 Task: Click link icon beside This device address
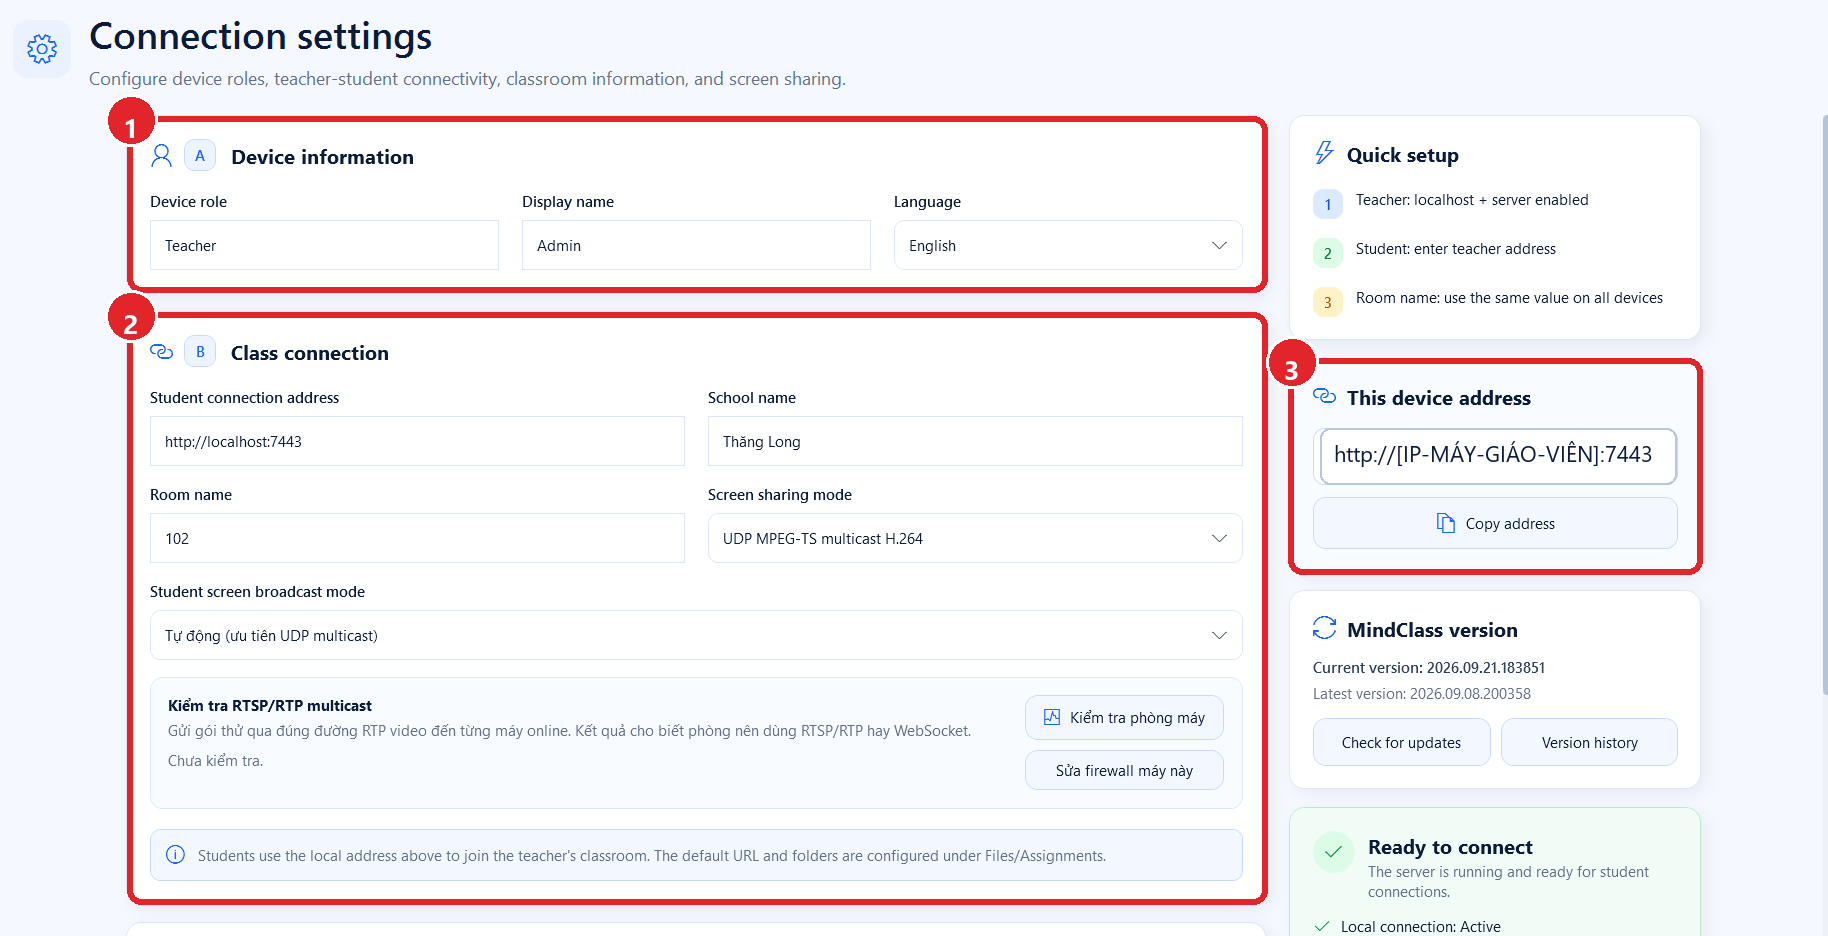point(1324,396)
